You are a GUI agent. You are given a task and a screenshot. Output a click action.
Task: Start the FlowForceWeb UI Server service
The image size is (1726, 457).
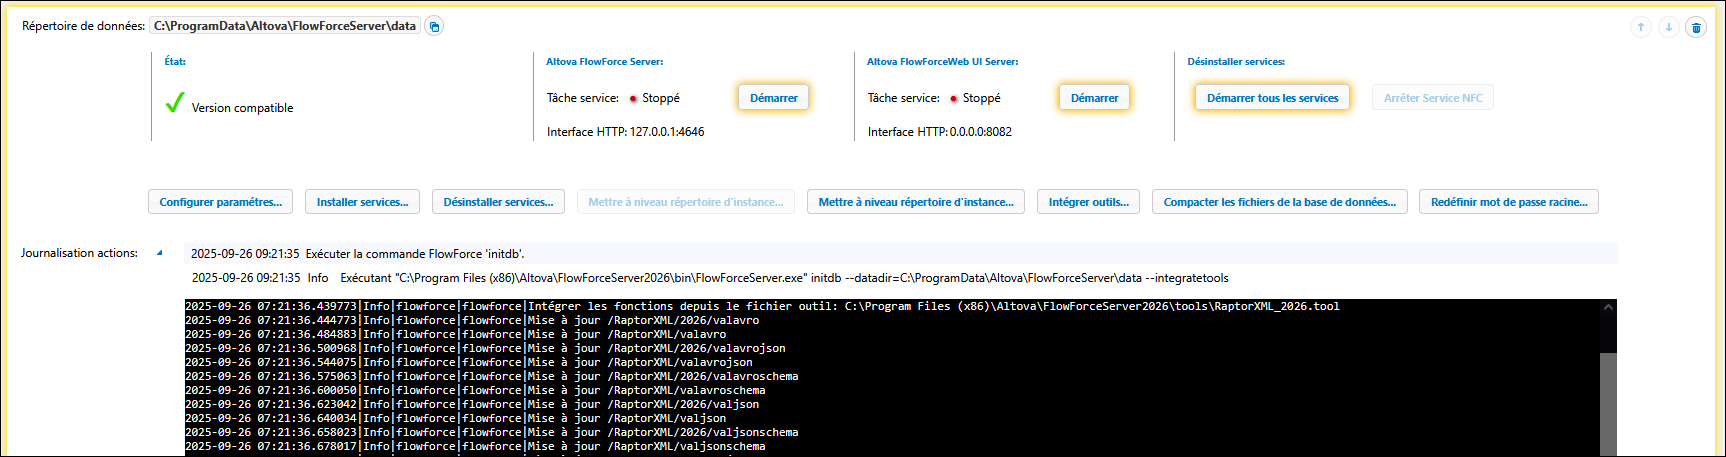pyautogui.click(x=1094, y=98)
